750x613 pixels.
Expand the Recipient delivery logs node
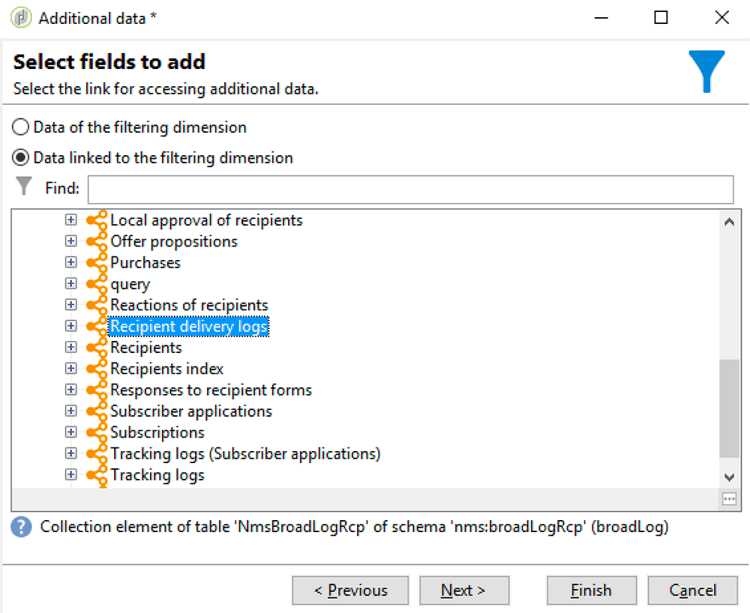coord(71,326)
